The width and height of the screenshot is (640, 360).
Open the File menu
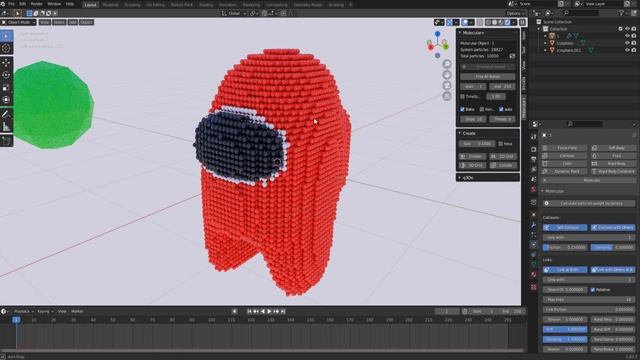(11, 4)
